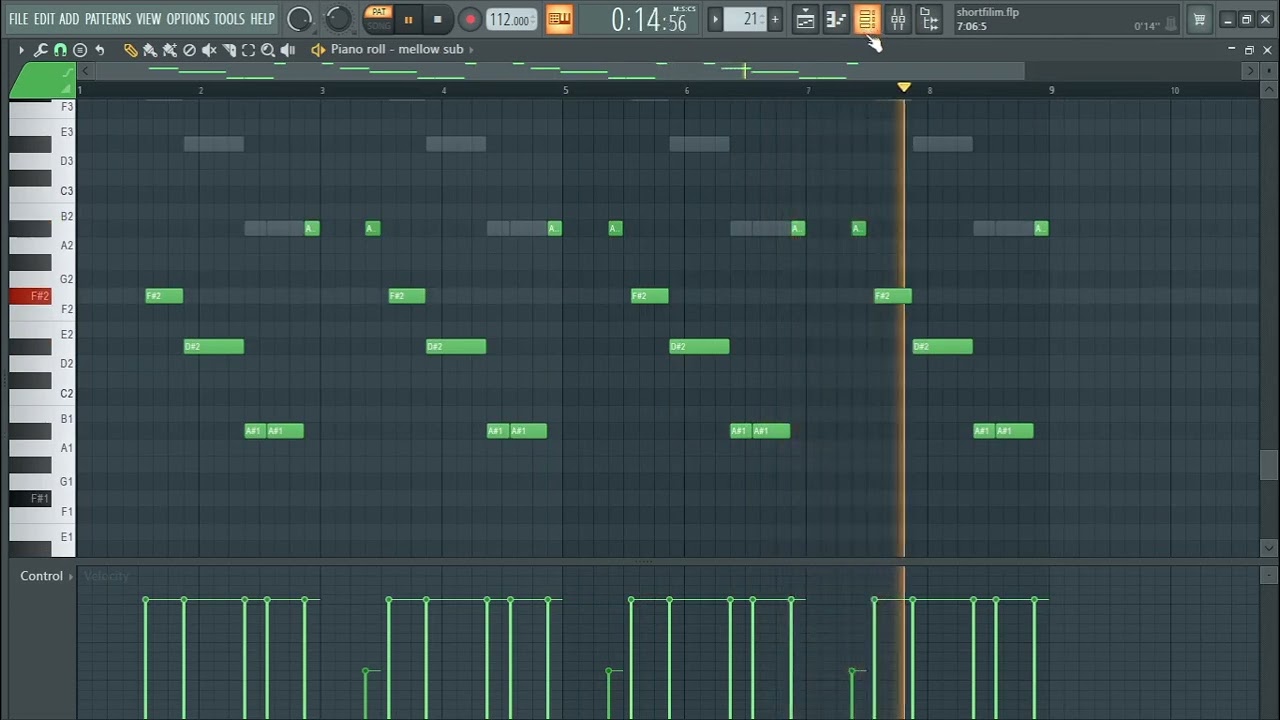Select the Playback speaker tool

(x=288, y=50)
